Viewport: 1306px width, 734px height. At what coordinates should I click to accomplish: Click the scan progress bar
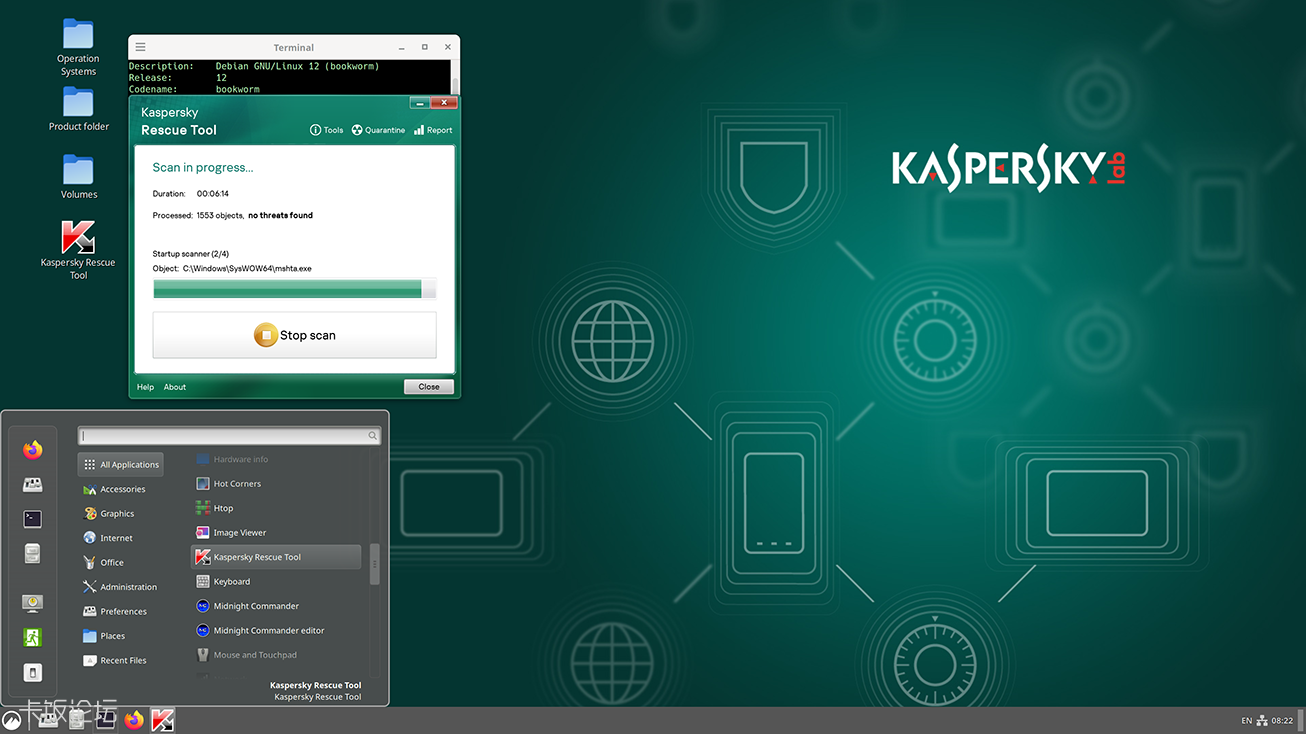[294, 289]
